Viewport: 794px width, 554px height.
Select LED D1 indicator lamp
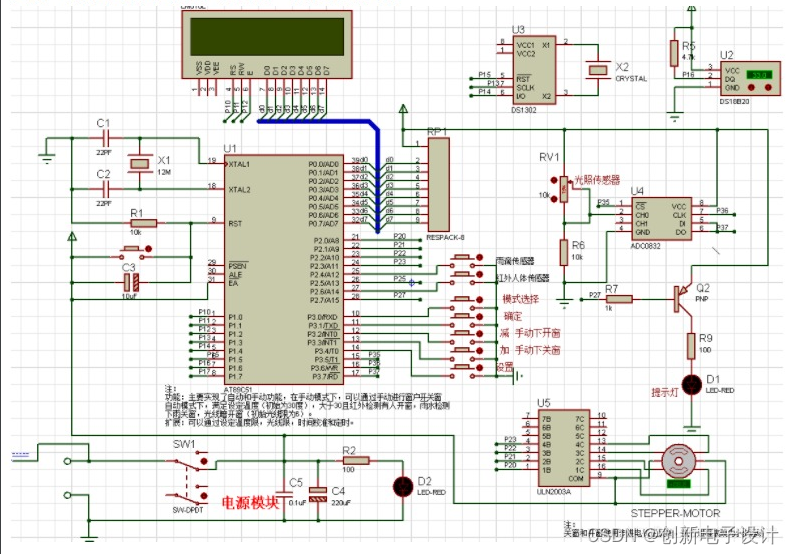[x=692, y=385]
